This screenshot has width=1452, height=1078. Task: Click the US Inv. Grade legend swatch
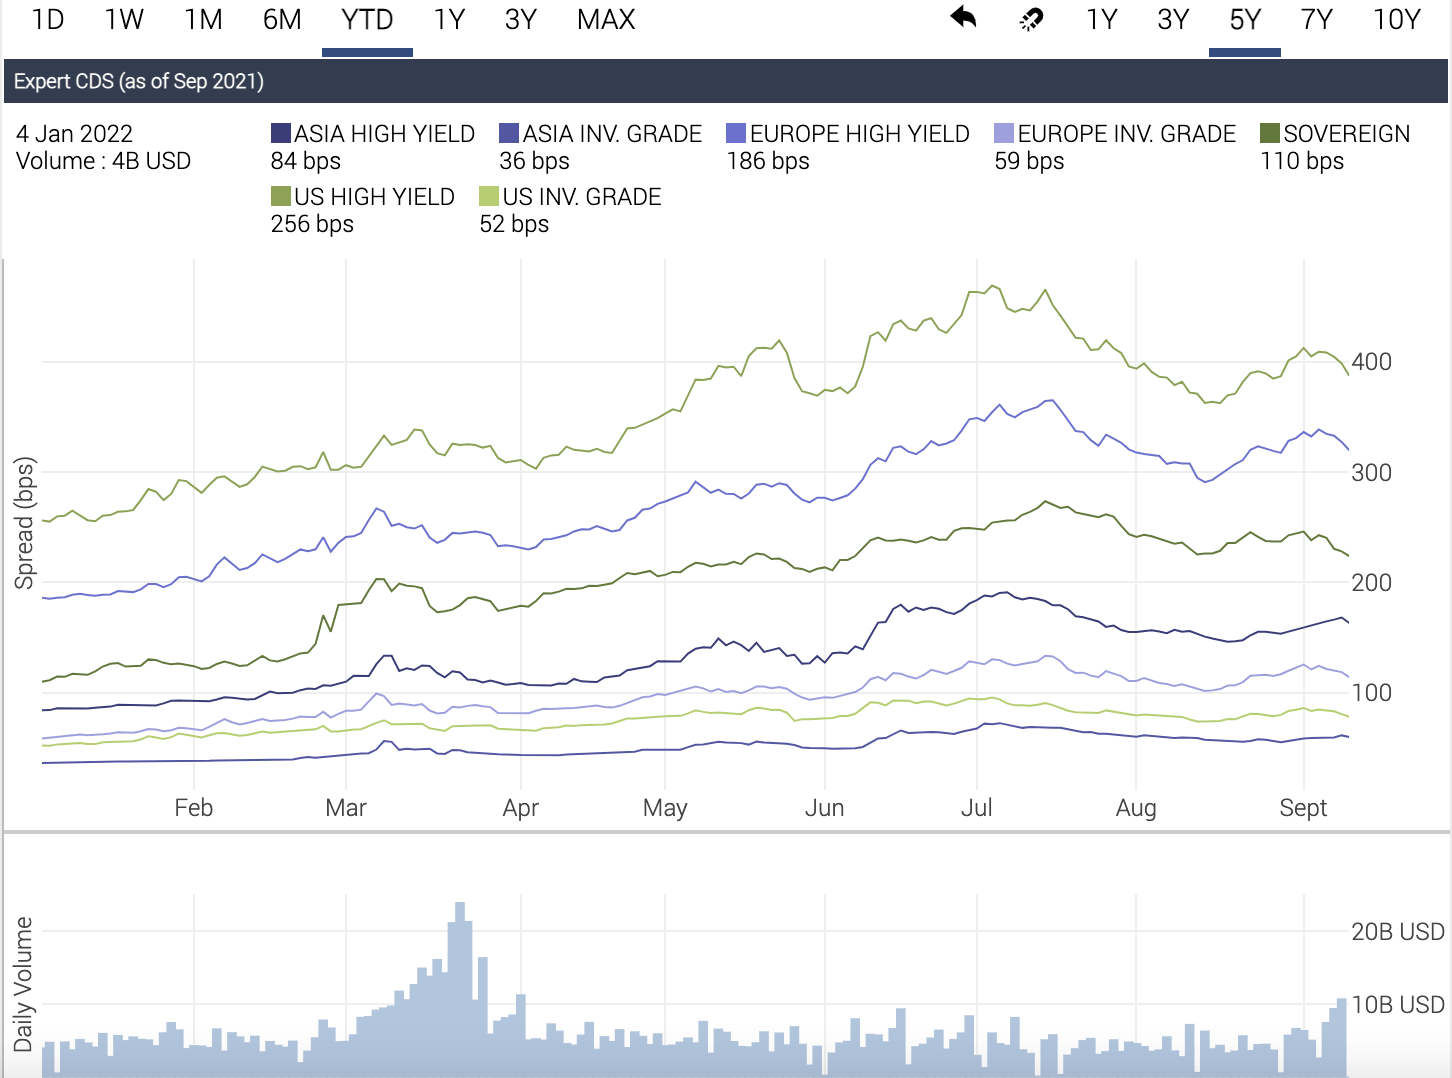point(489,197)
